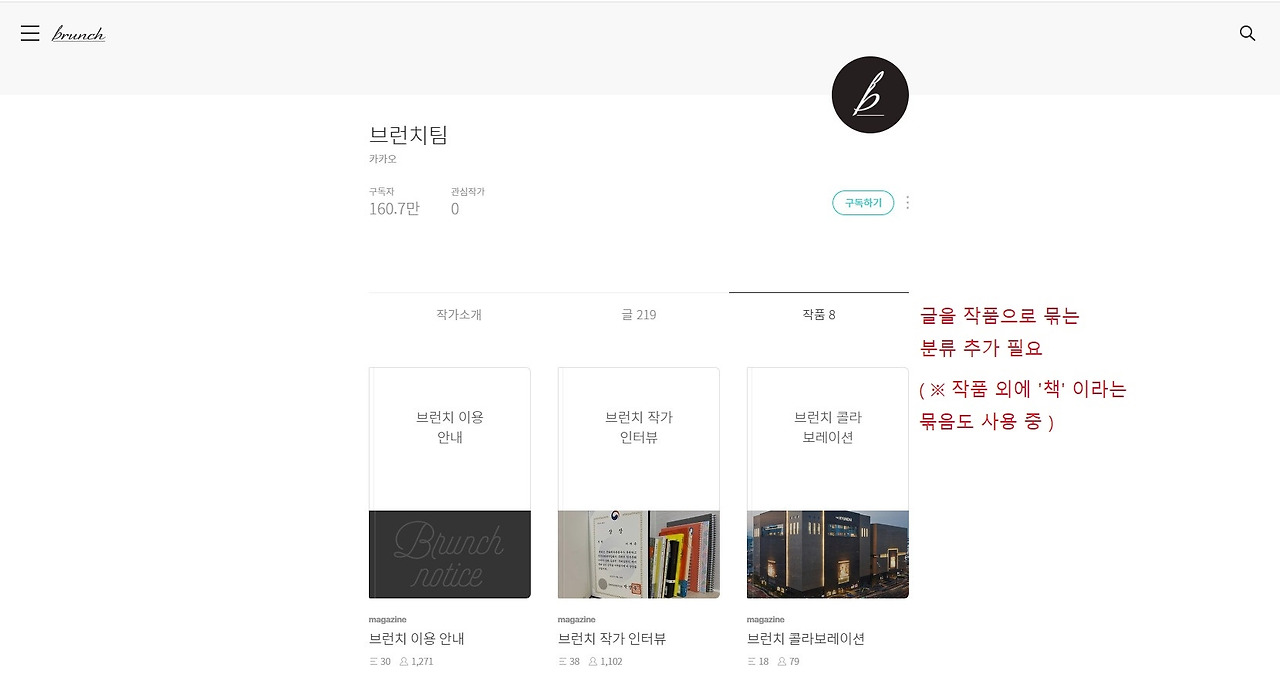Click the 브런치 작가 인터뷰 title link
Image resolution: width=1280 pixels, height=691 pixels.
point(612,639)
